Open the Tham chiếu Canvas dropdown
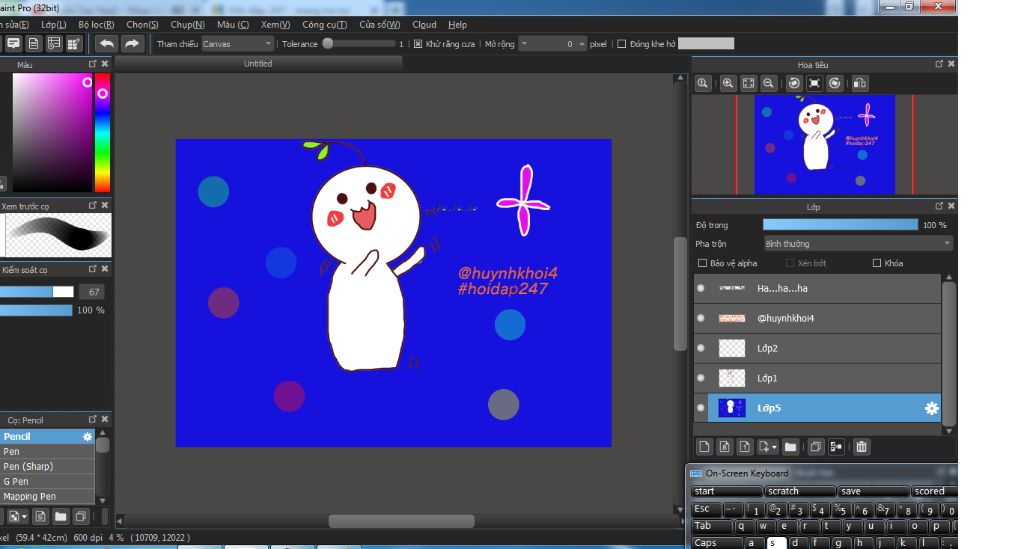 point(237,44)
